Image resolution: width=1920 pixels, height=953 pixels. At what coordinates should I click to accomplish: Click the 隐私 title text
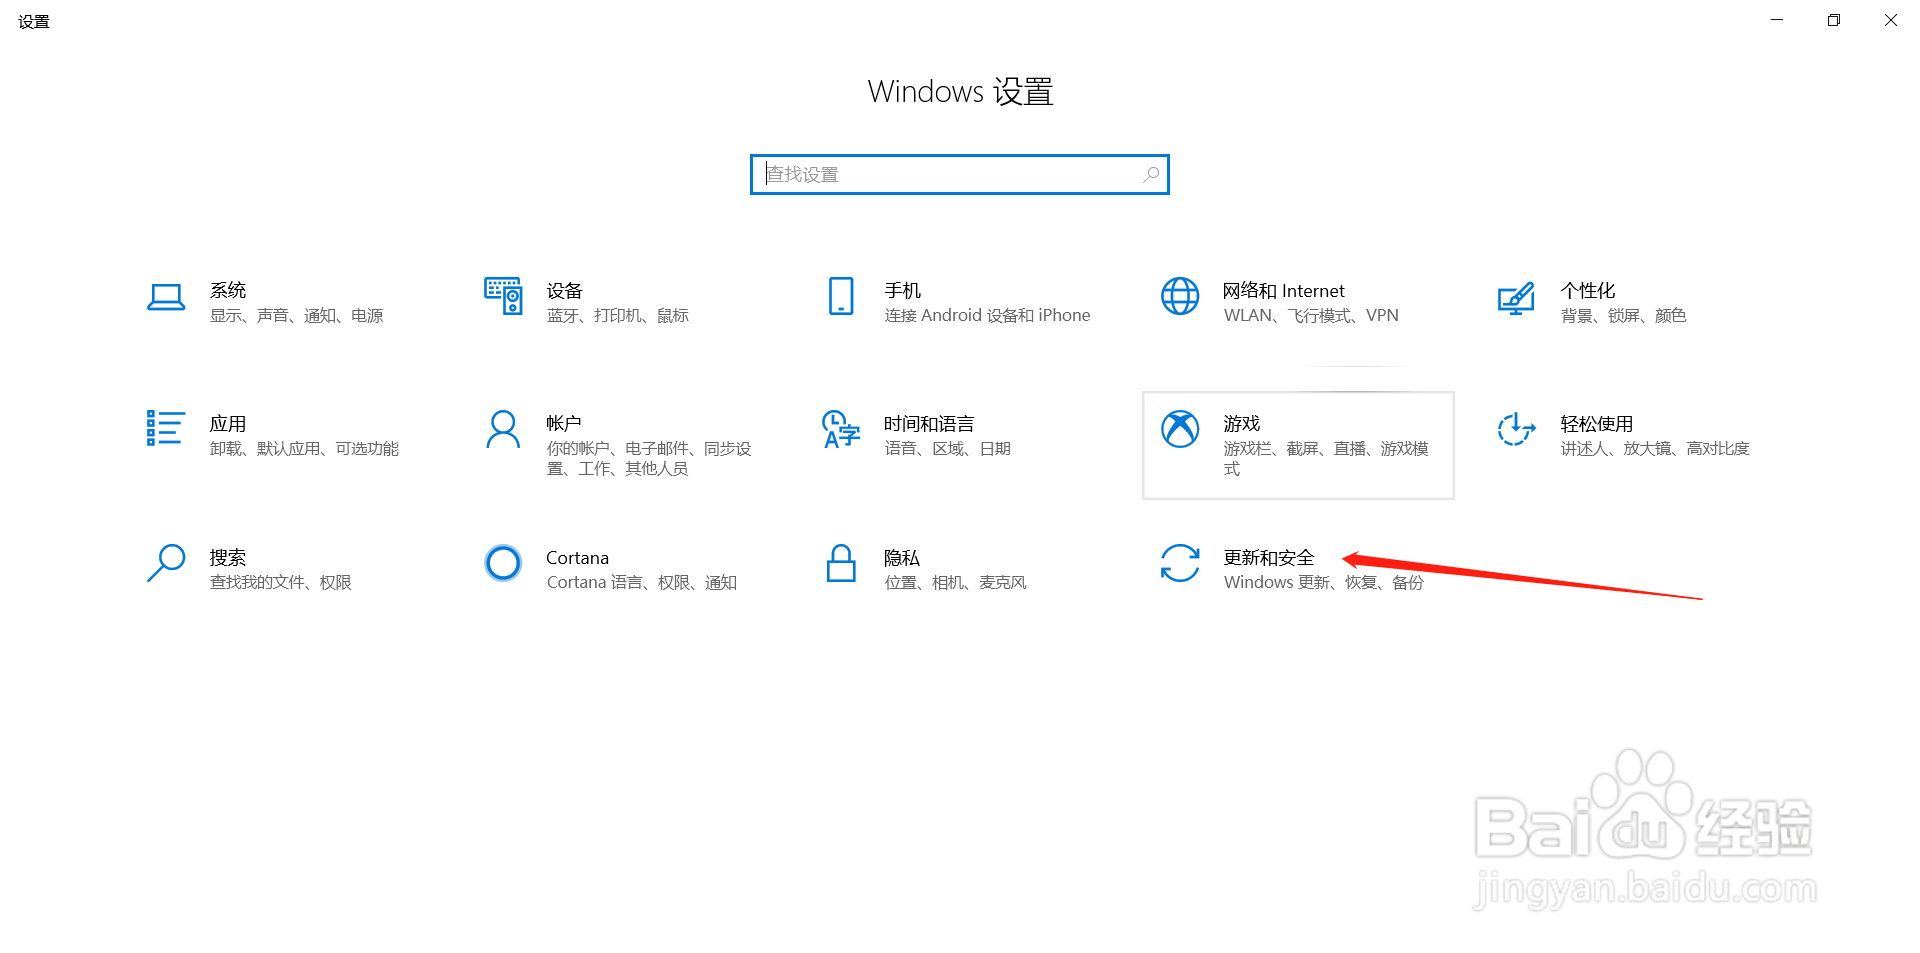(x=902, y=557)
